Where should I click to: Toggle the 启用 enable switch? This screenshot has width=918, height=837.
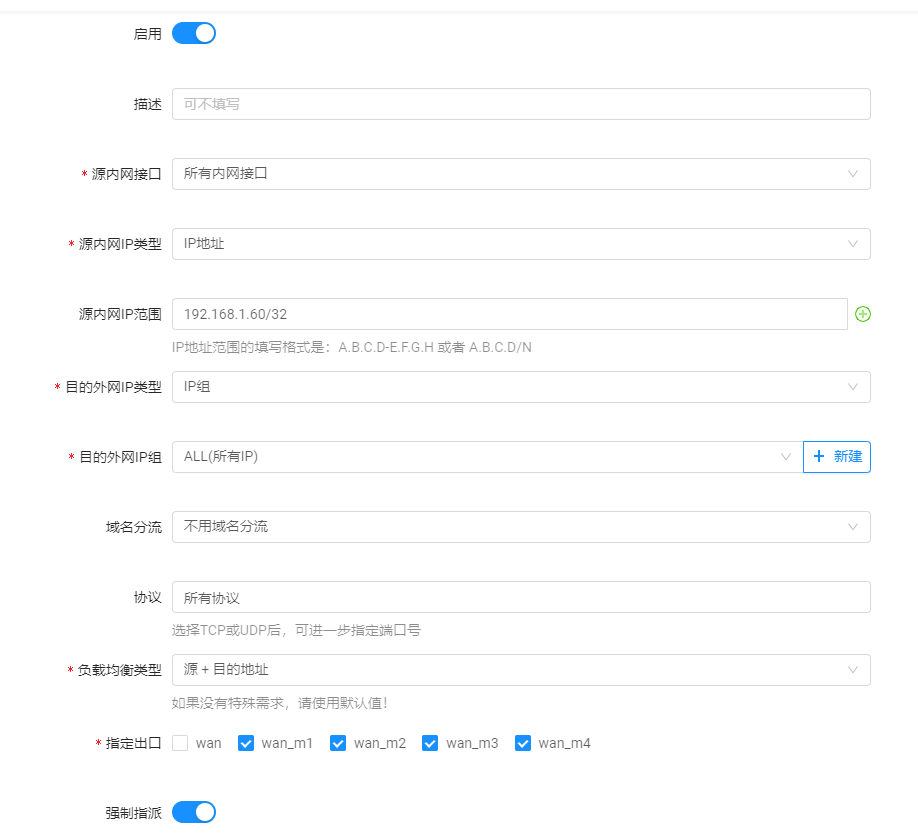pos(194,33)
